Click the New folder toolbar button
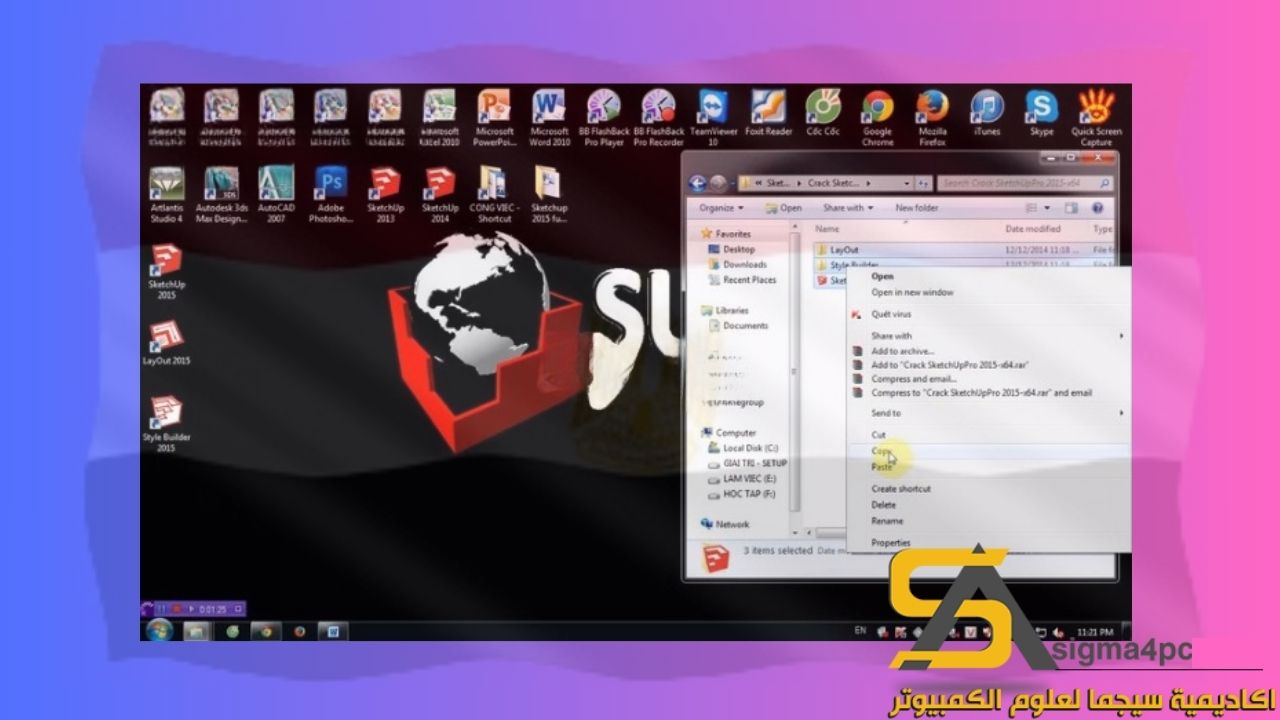Image resolution: width=1280 pixels, height=720 pixels. click(916, 208)
